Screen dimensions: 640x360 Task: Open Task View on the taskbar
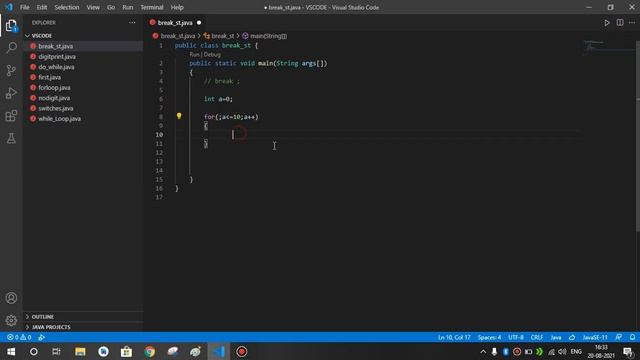pos(56,351)
